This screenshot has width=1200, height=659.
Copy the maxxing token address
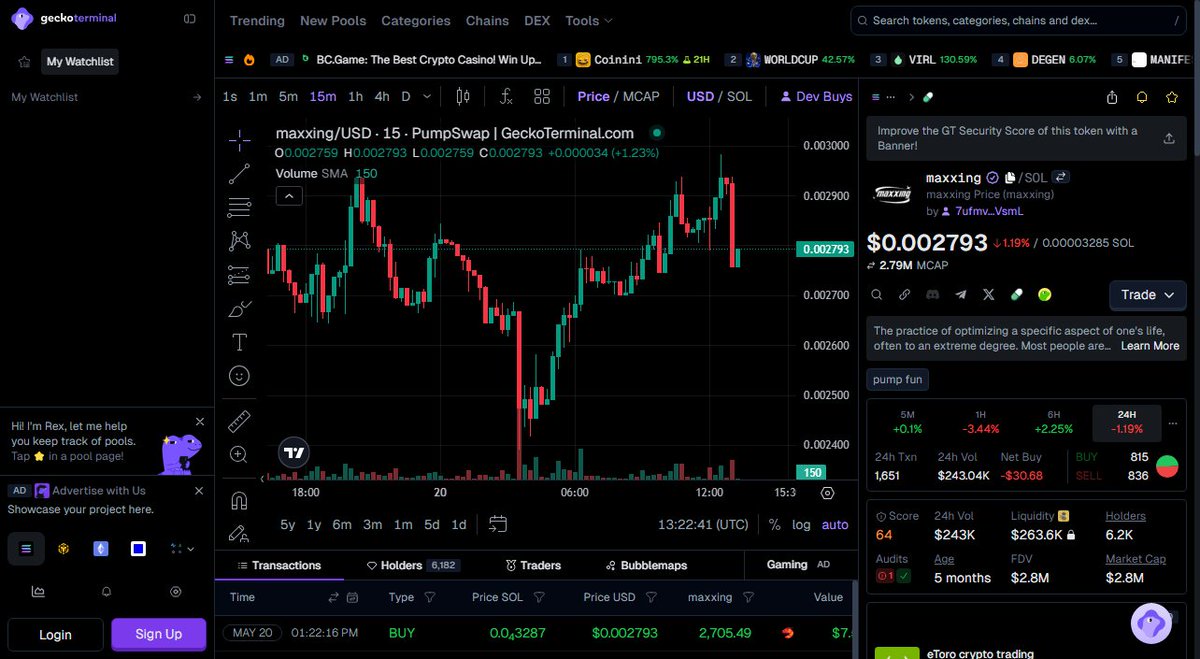[x=1011, y=177]
